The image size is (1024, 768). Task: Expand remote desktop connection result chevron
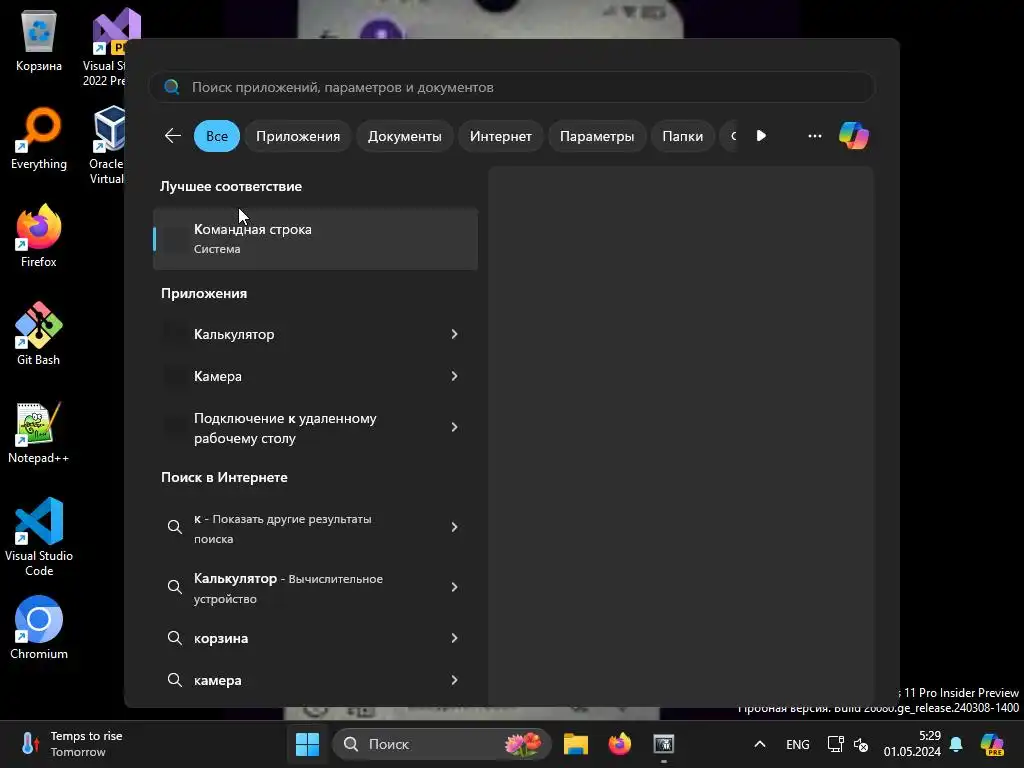(455, 426)
